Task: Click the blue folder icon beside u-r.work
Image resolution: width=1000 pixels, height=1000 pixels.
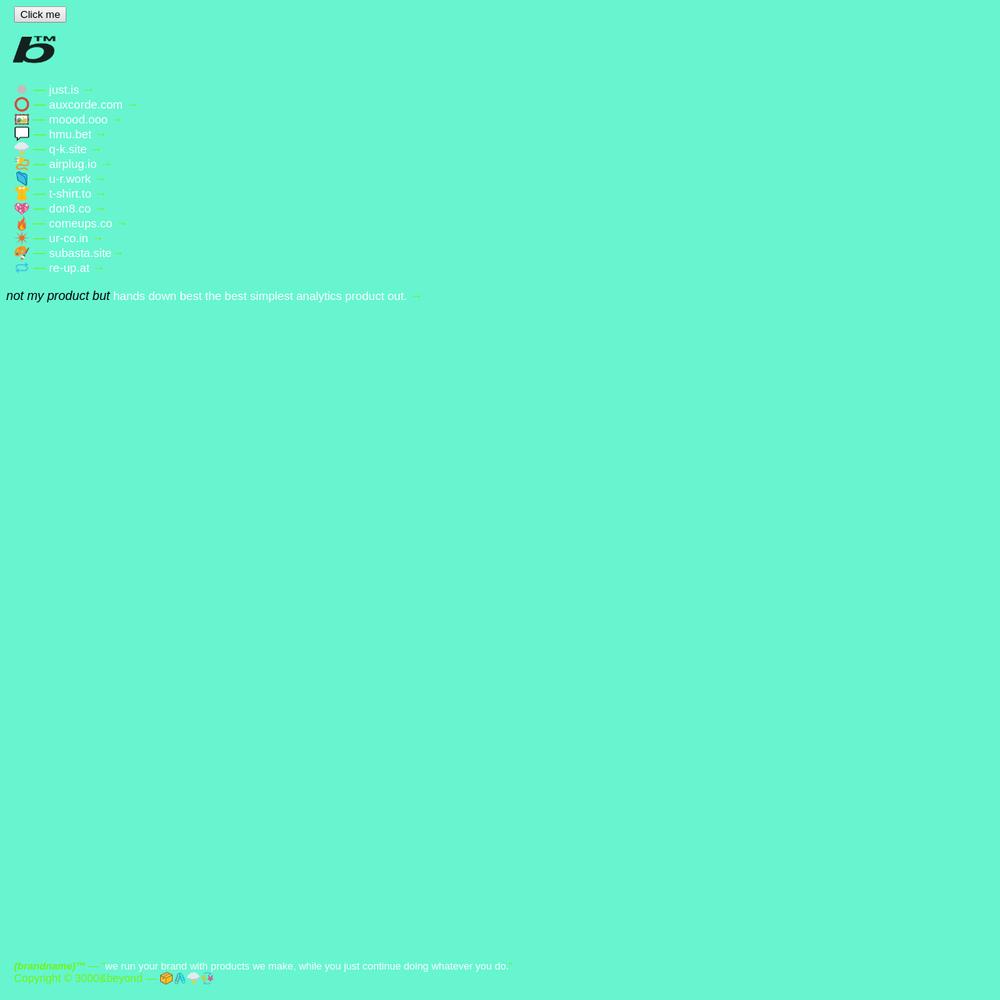Action: click(22, 179)
